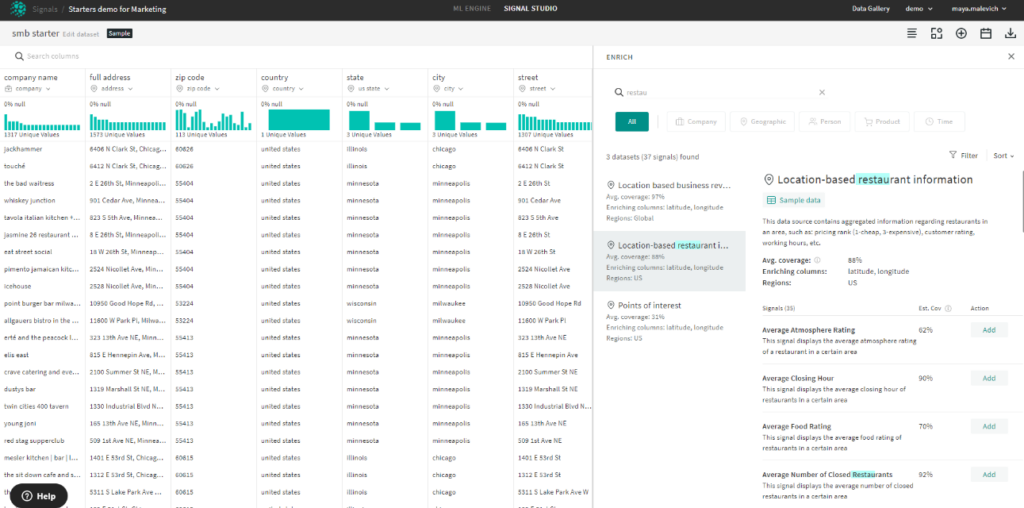Open the Sample data button
This screenshot has height=508, width=1024.
793,200
